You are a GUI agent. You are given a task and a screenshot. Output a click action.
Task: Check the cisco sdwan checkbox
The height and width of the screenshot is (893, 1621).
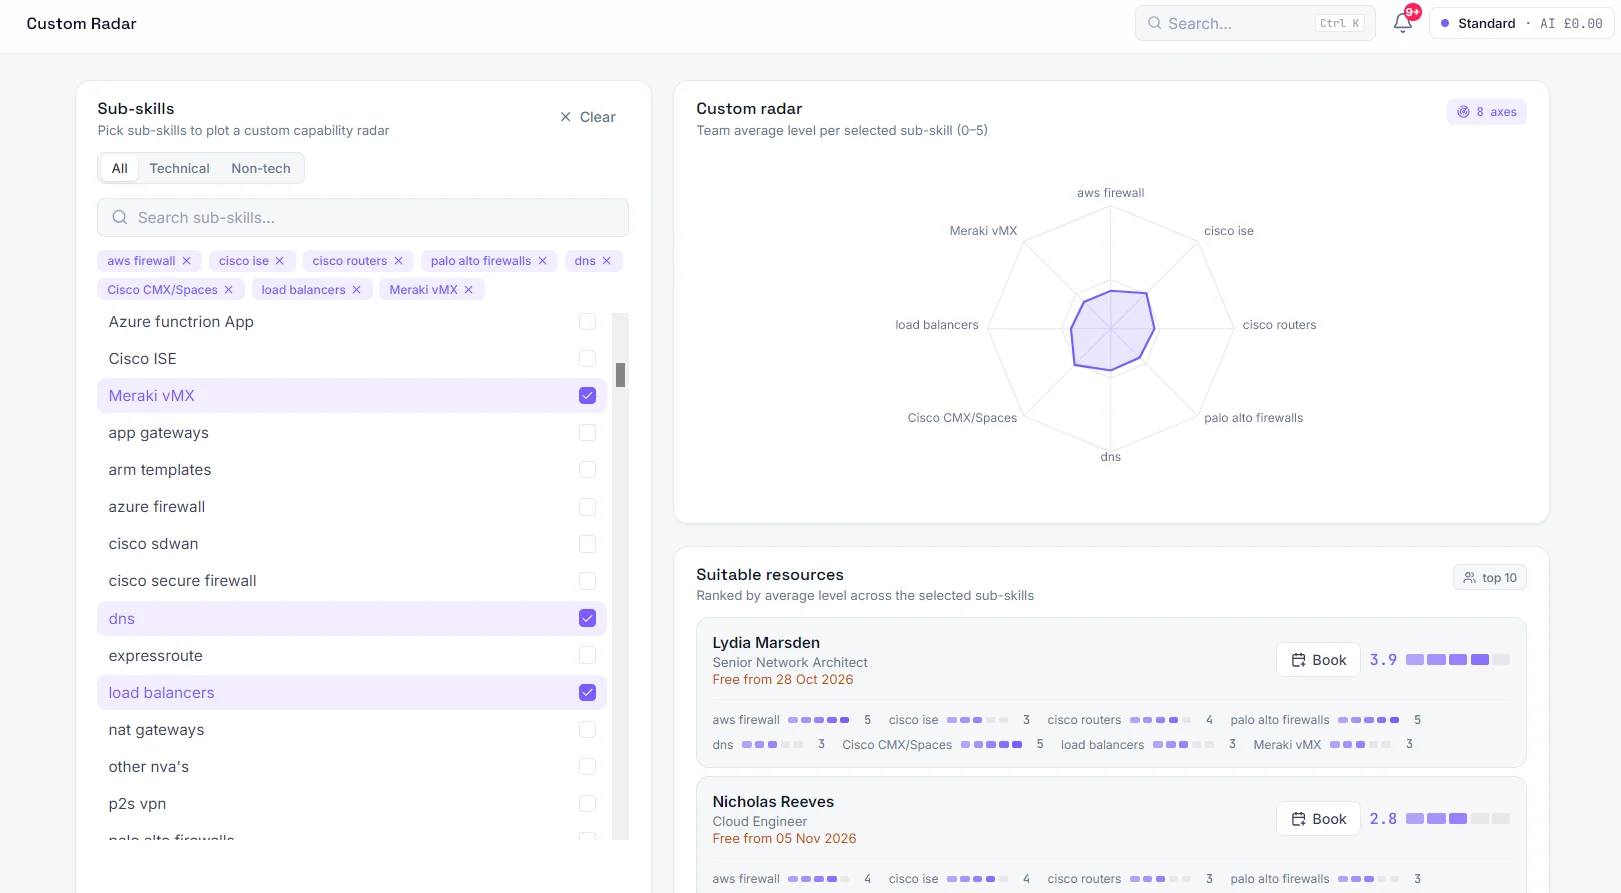(587, 544)
